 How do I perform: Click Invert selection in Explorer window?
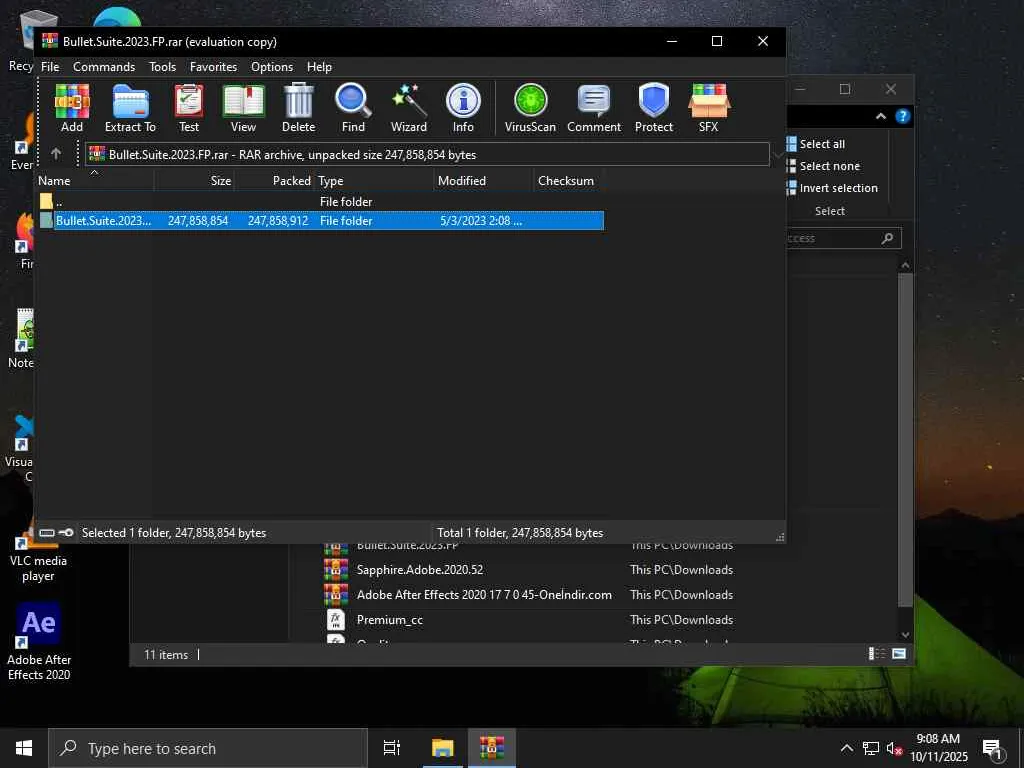coord(833,188)
